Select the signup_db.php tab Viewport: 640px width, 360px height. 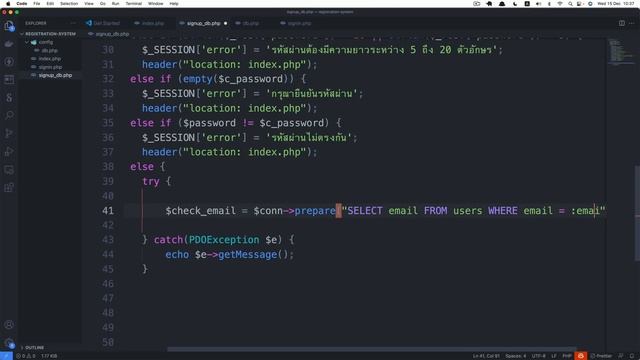tap(203, 23)
